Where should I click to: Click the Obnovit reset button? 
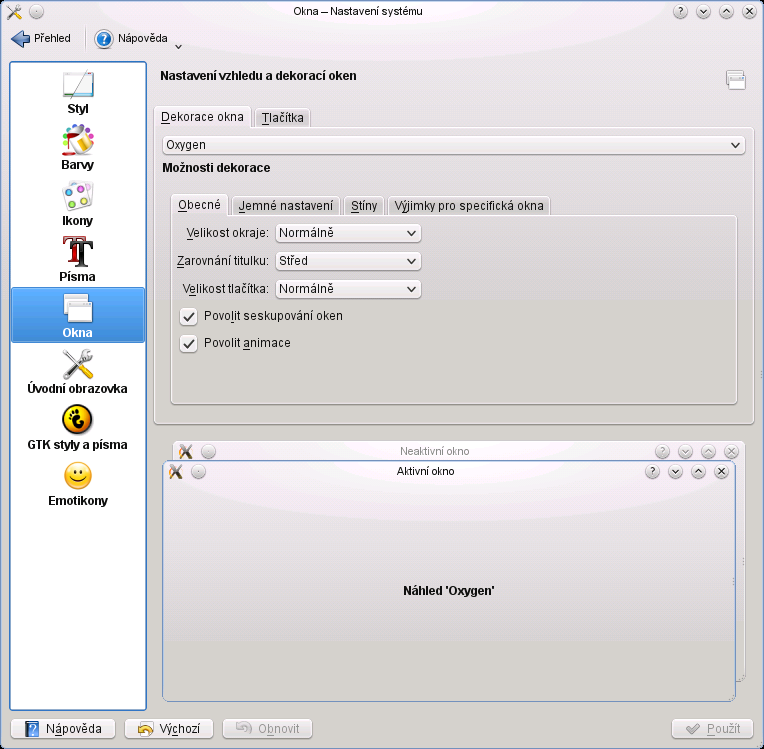[x=267, y=729]
